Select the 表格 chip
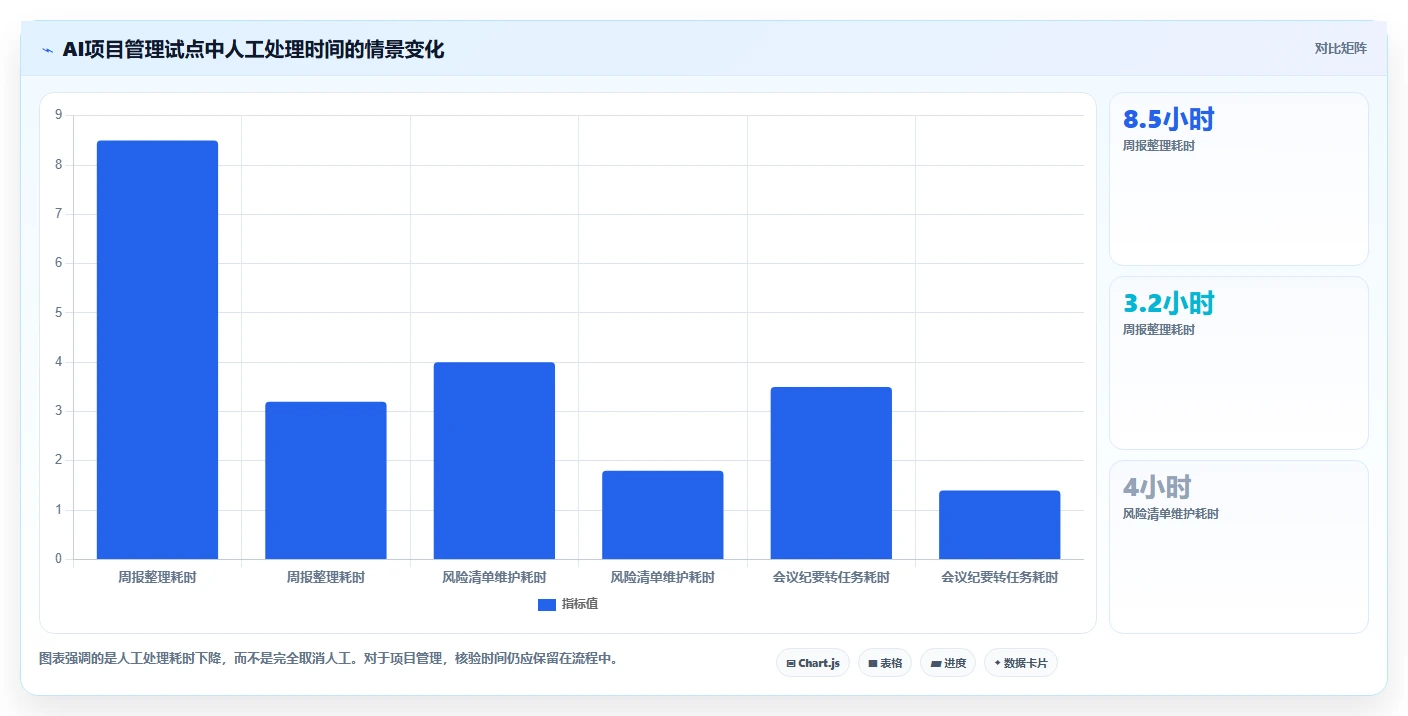 pos(885,663)
